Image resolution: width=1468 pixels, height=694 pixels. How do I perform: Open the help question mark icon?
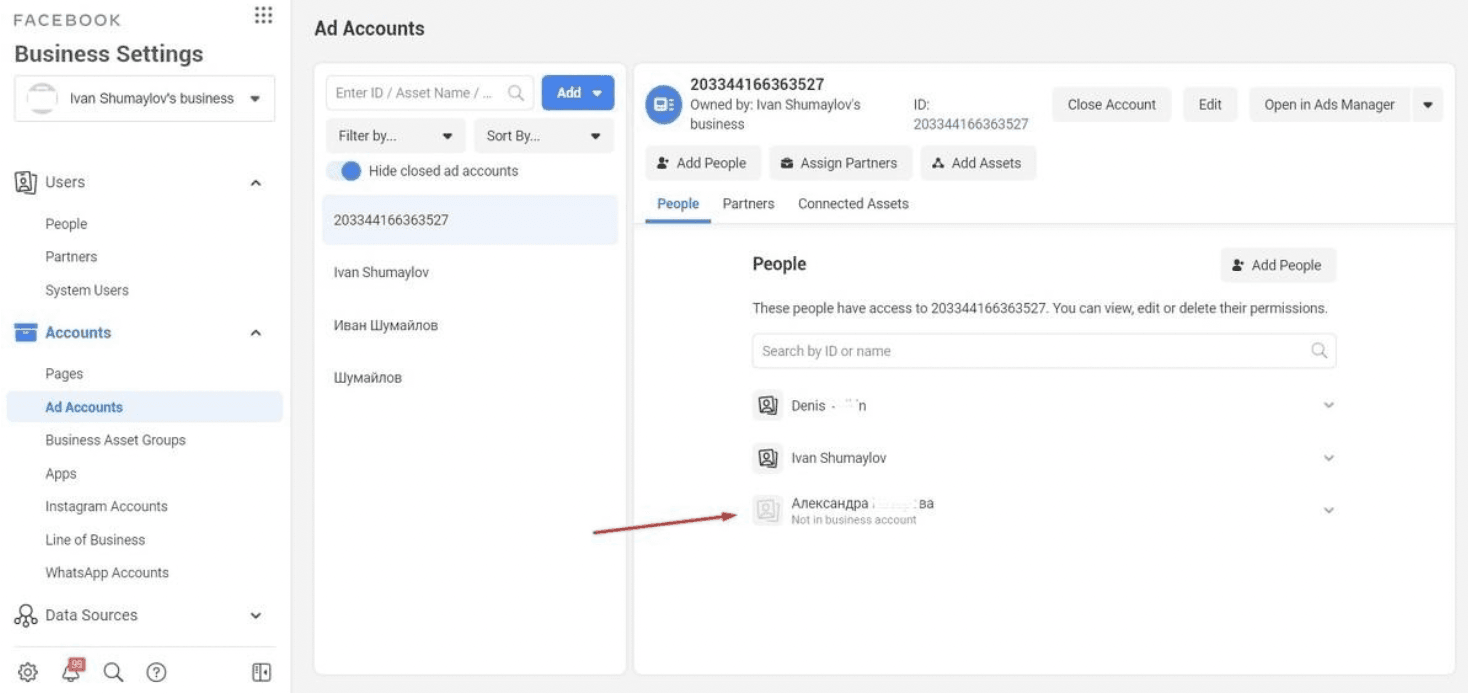156,672
